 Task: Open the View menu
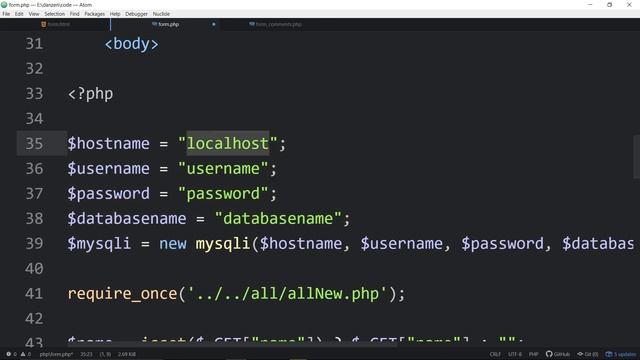tap(34, 14)
